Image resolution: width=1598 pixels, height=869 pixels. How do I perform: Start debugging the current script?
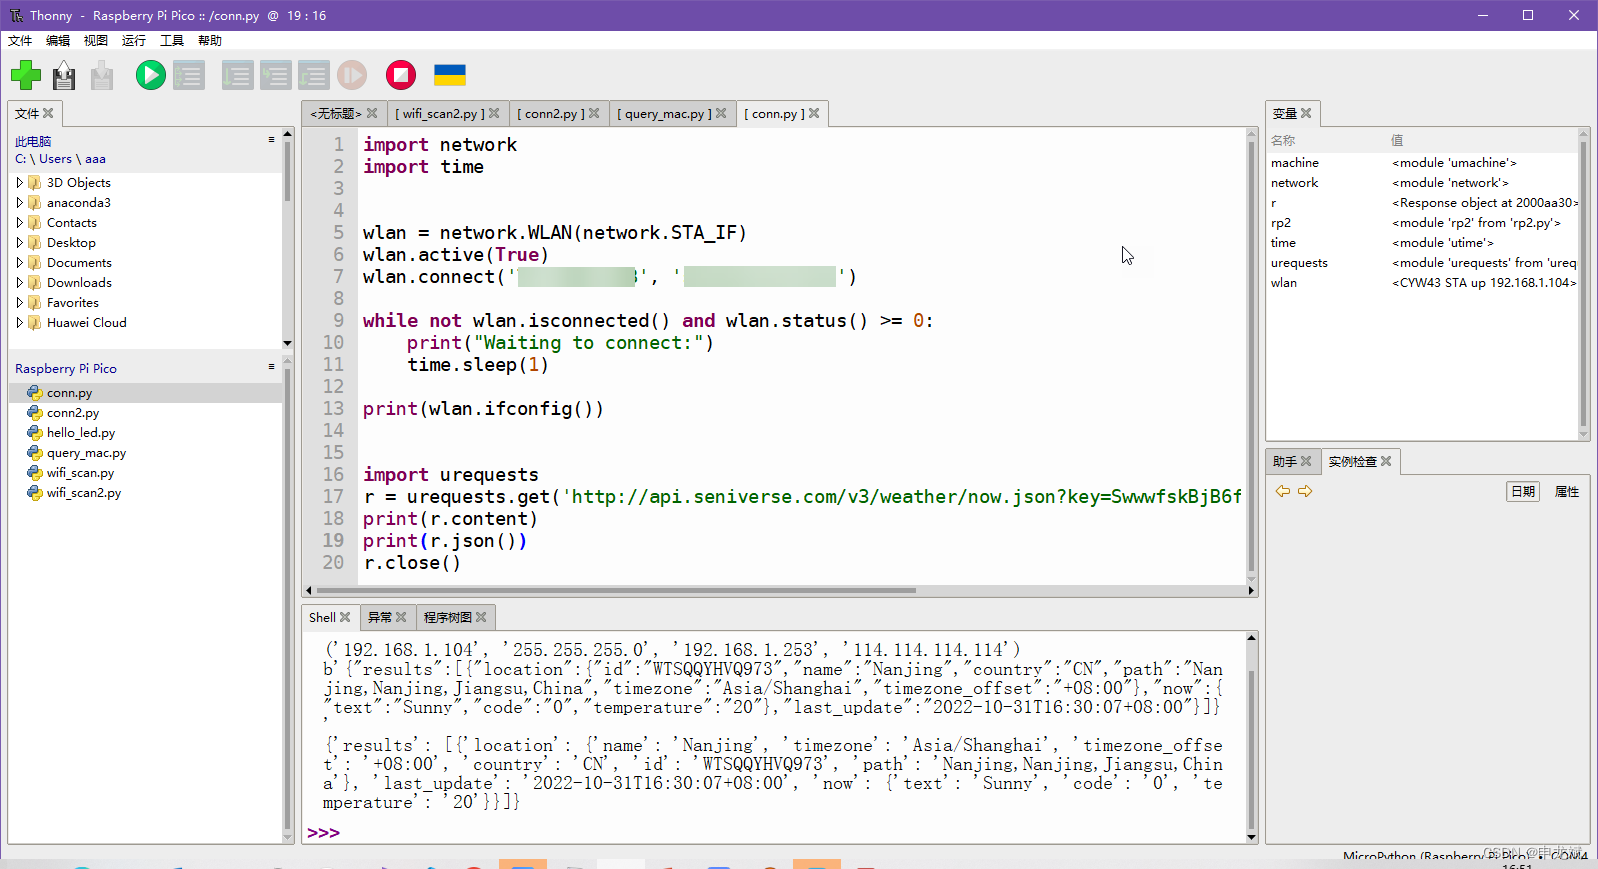click(189, 75)
